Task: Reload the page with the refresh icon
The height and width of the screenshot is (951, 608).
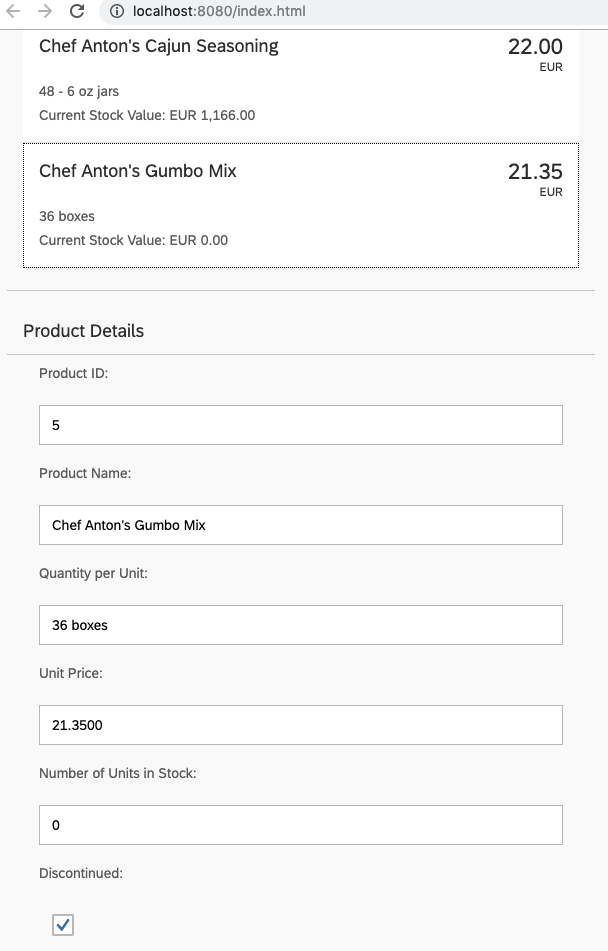Action: [x=77, y=12]
